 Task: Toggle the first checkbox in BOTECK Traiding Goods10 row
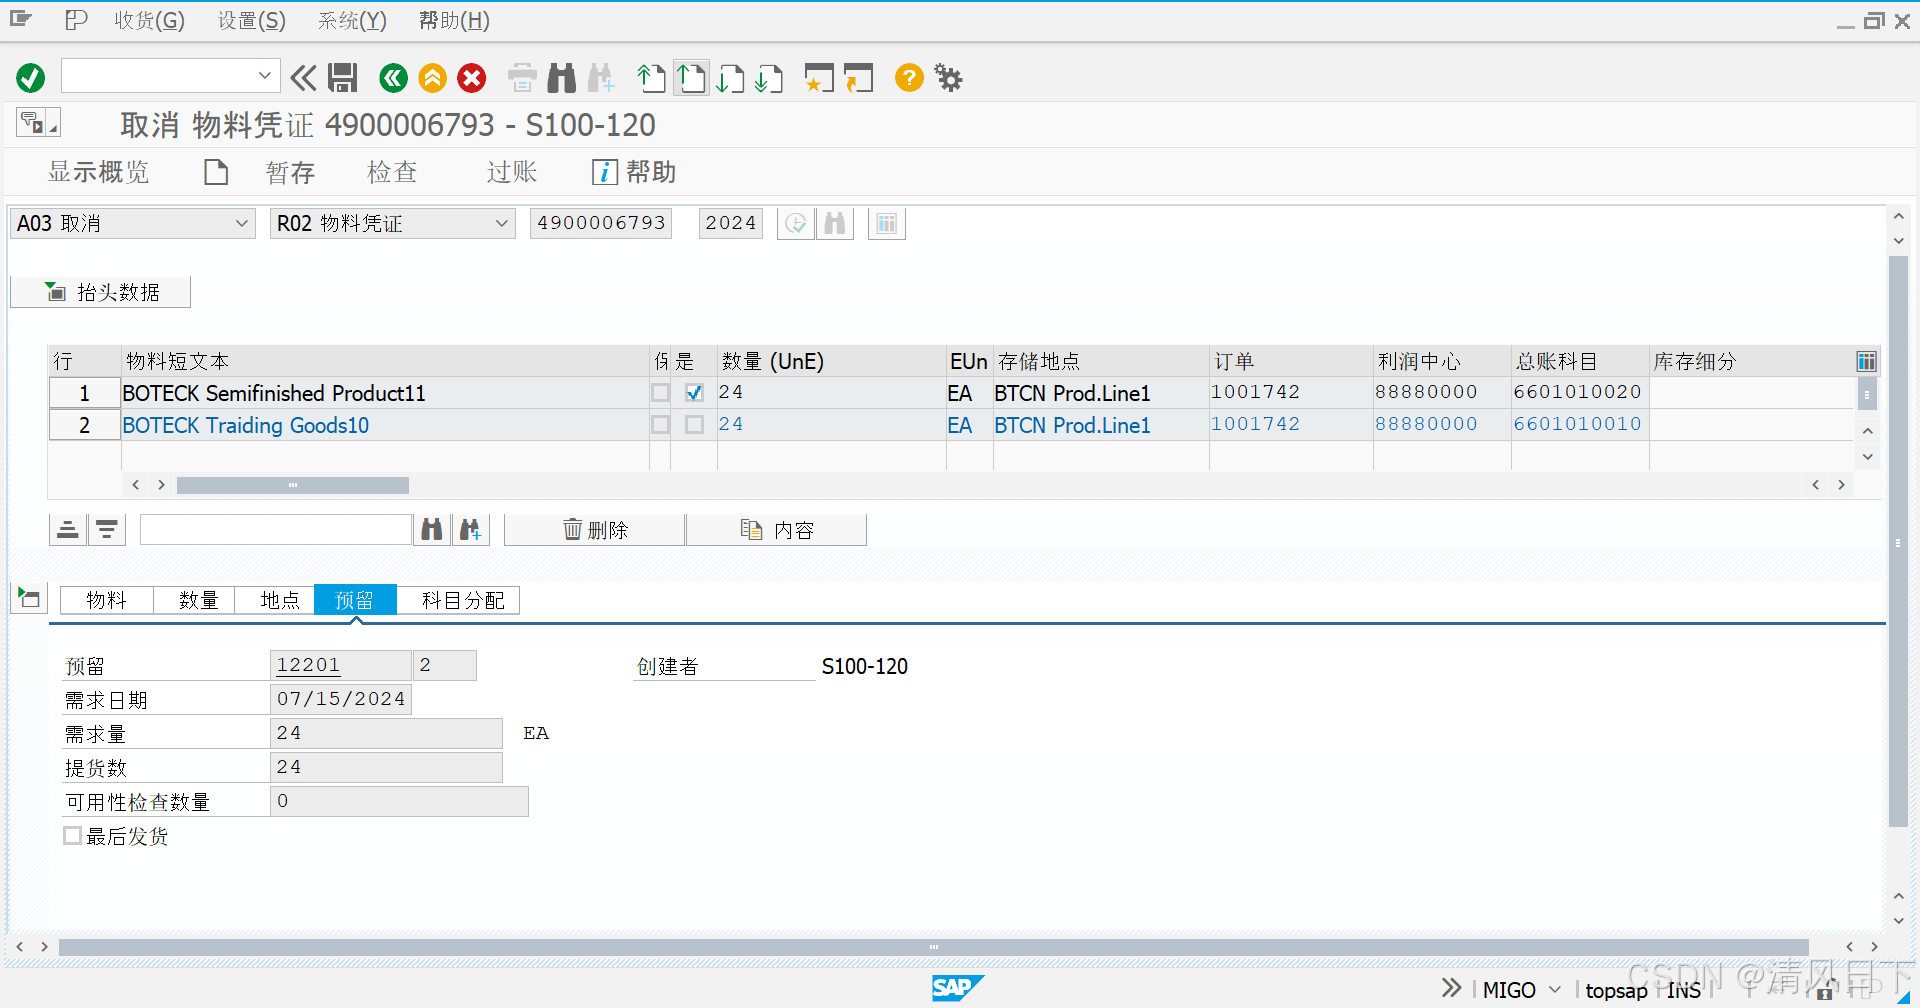pos(660,425)
